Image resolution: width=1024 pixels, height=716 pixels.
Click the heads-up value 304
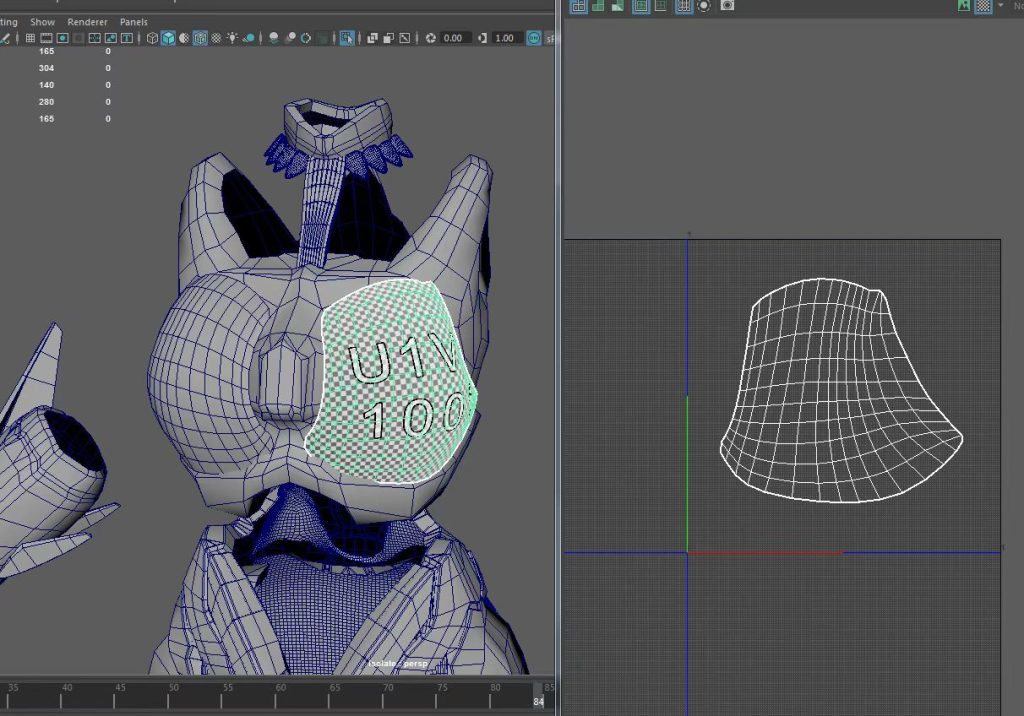[46, 68]
